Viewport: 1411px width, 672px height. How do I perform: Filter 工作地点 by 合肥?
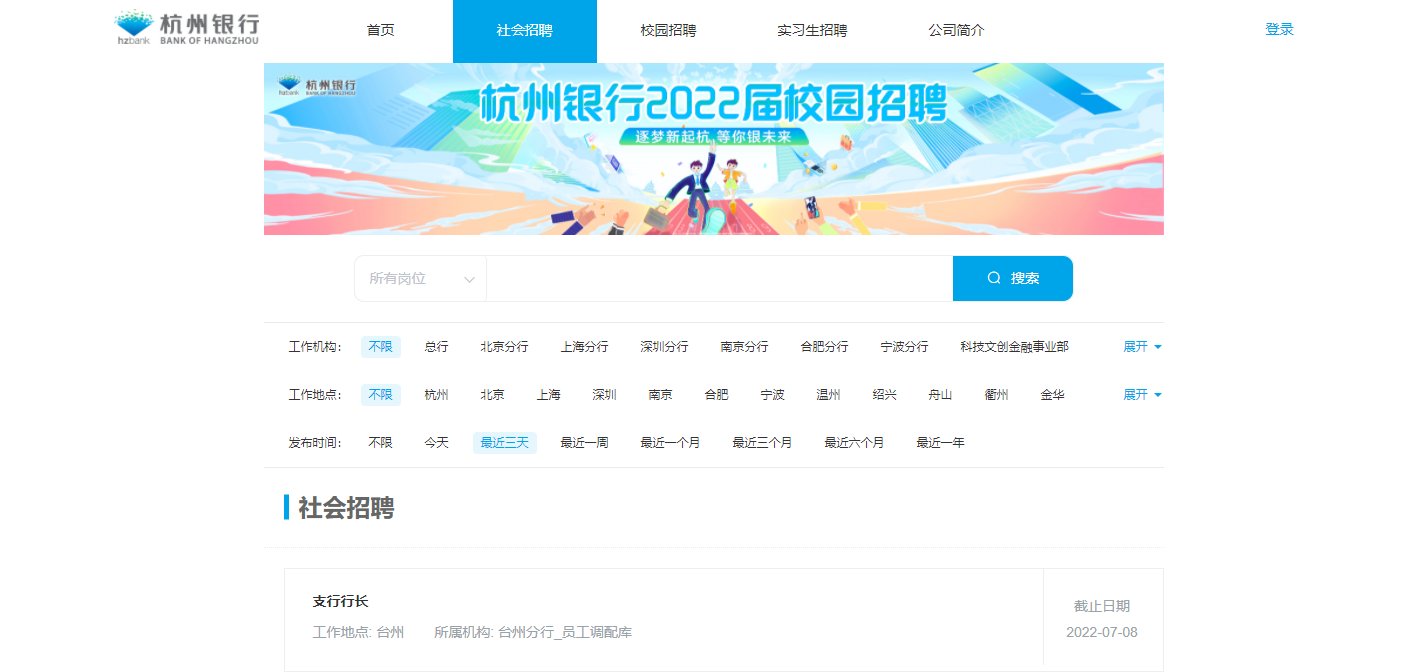tap(716, 395)
